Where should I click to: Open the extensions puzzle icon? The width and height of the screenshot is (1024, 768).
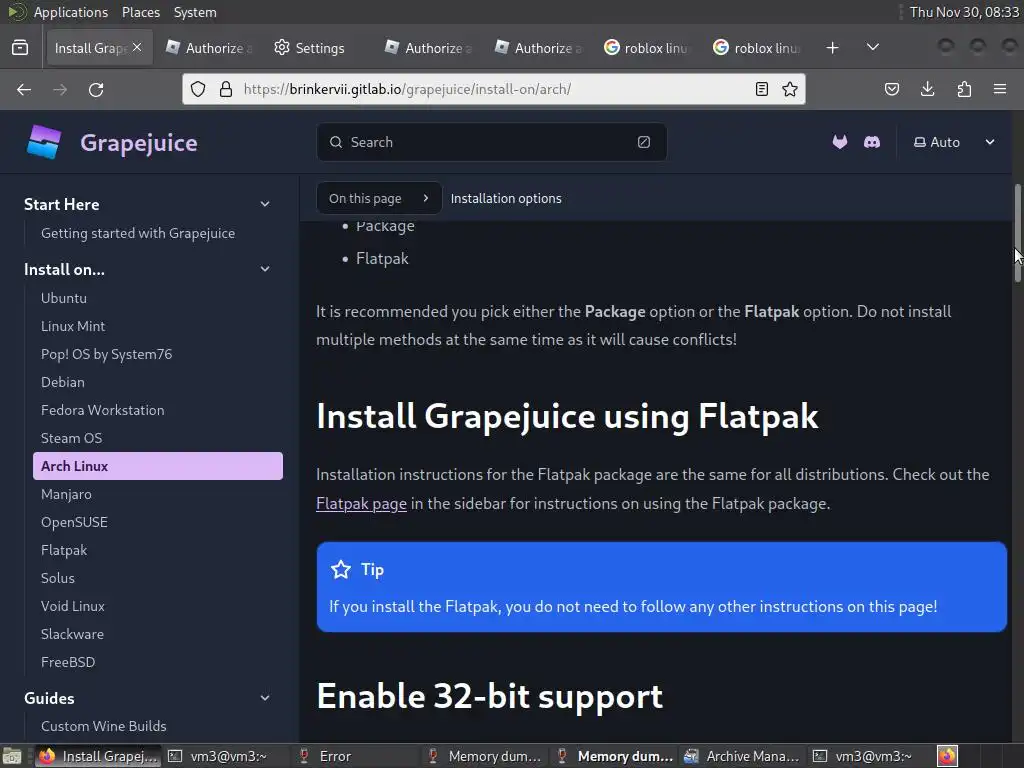coord(964,89)
